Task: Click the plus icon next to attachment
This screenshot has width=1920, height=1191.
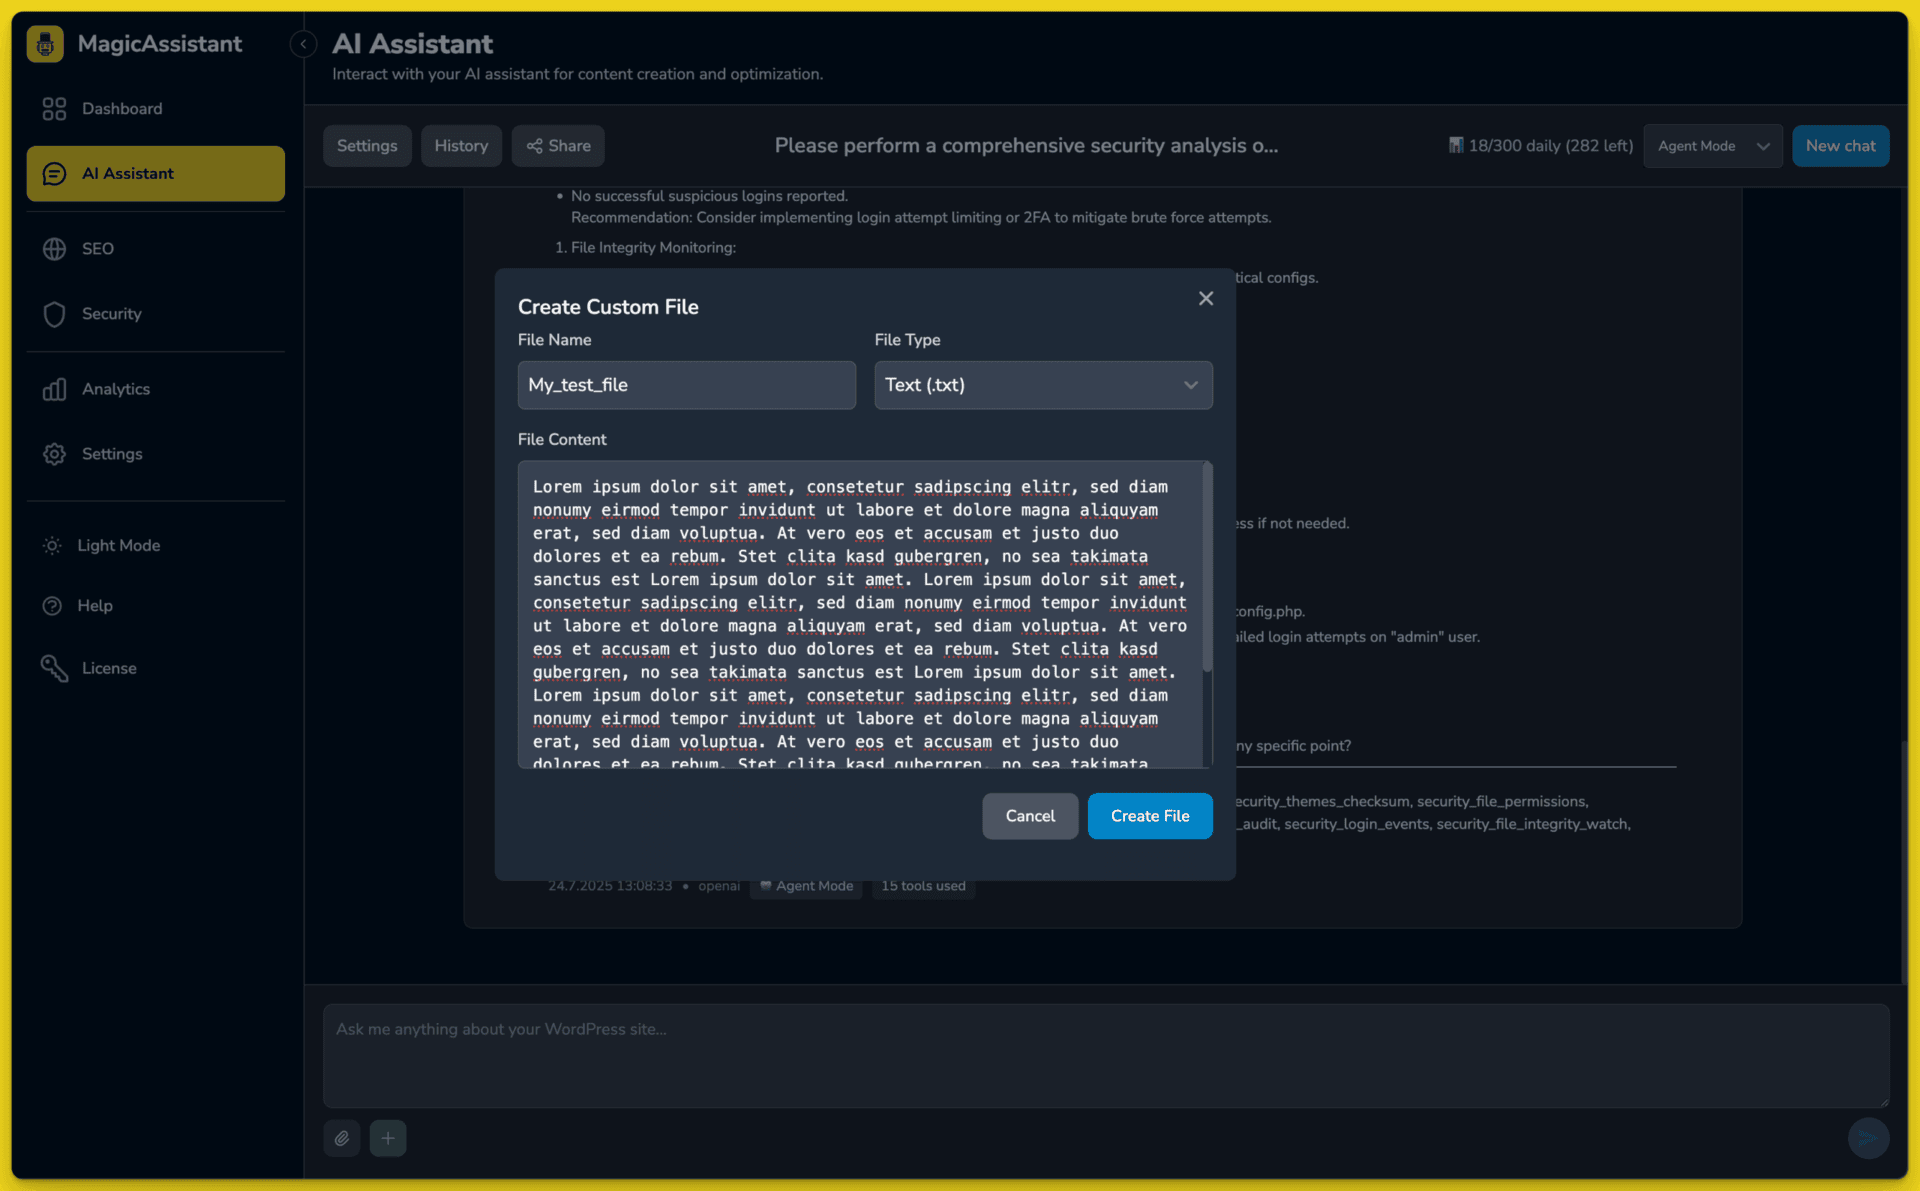Action: pos(388,1138)
